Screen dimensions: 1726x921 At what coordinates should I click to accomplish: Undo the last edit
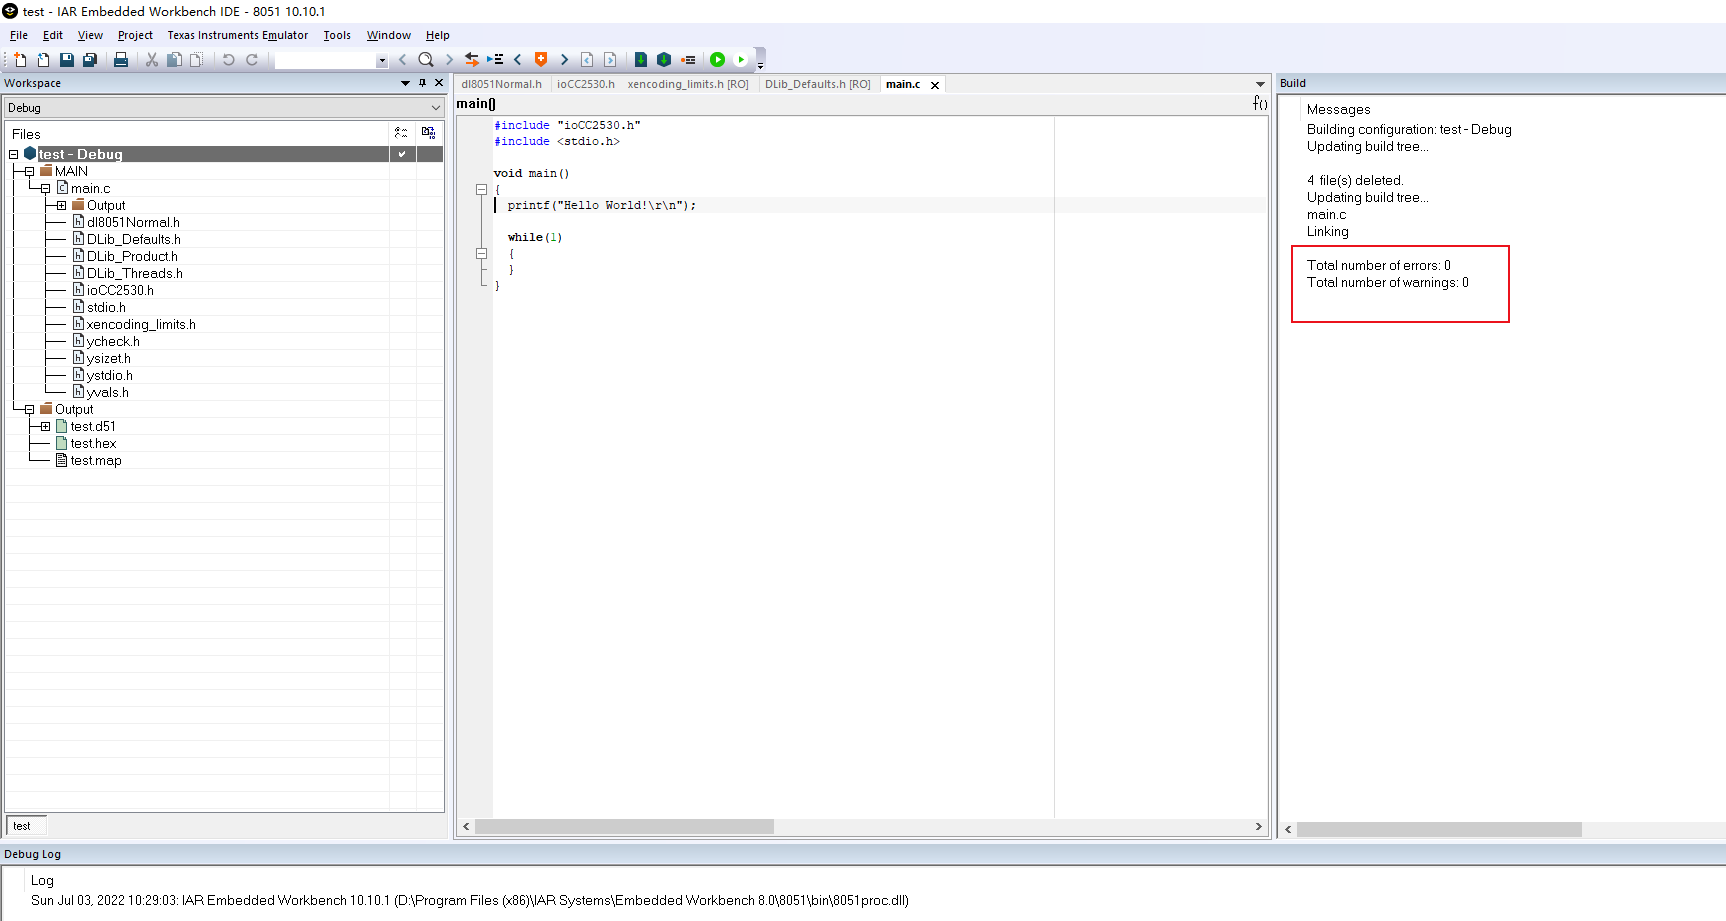click(x=228, y=60)
